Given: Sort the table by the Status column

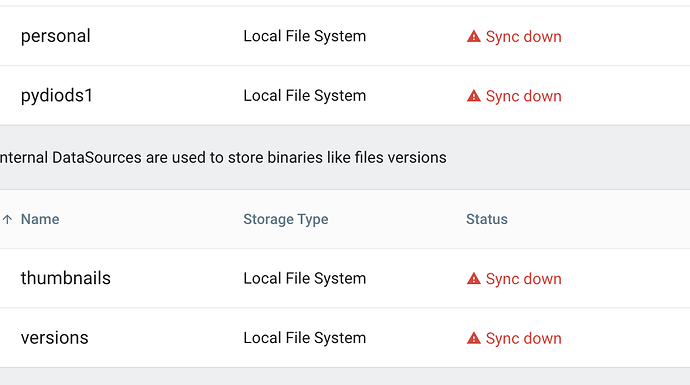Looking at the screenshot, I should 487,219.
